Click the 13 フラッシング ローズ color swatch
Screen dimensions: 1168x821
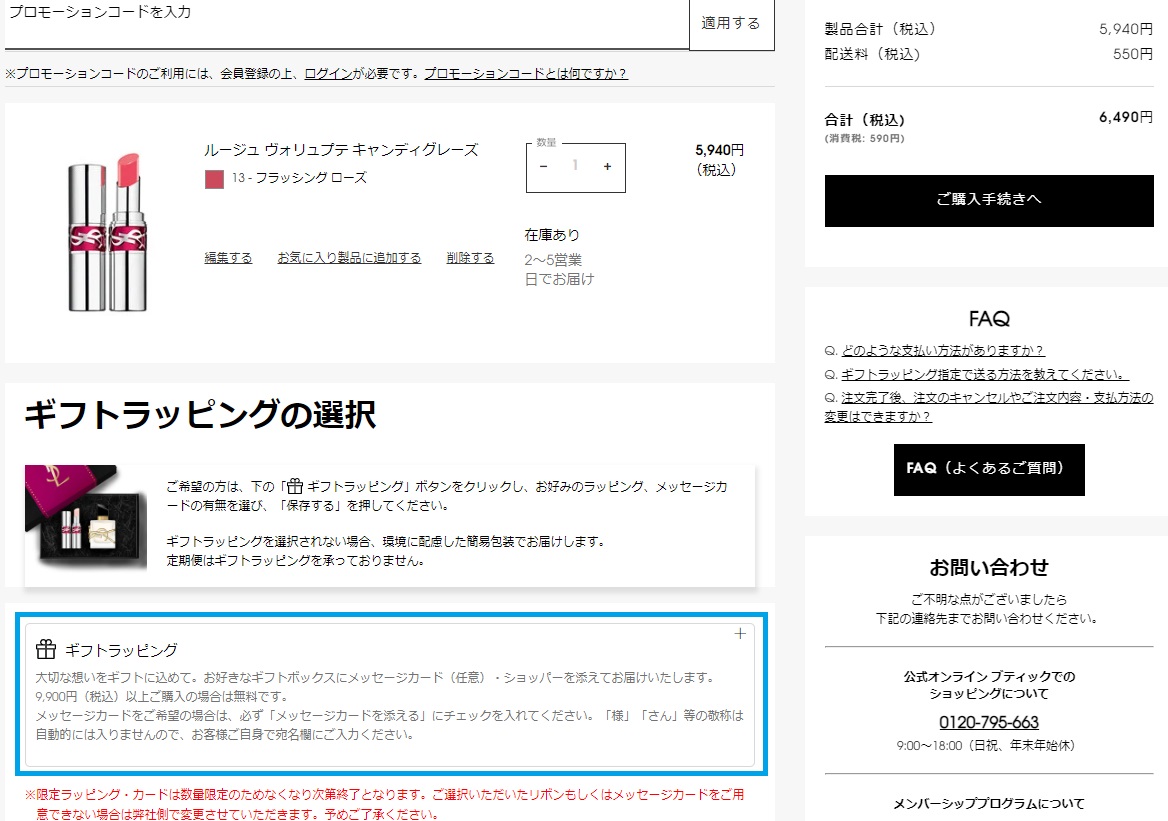tap(215, 179)
